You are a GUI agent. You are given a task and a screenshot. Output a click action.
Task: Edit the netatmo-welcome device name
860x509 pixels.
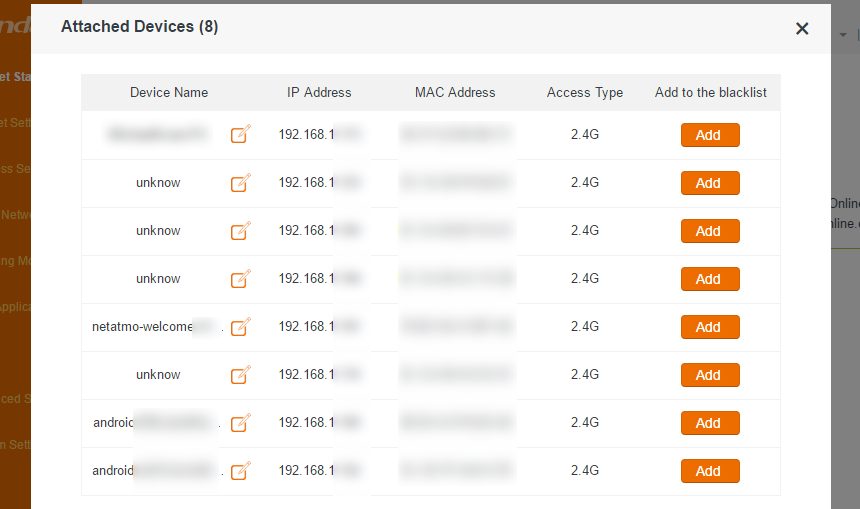tap(240, 326)
